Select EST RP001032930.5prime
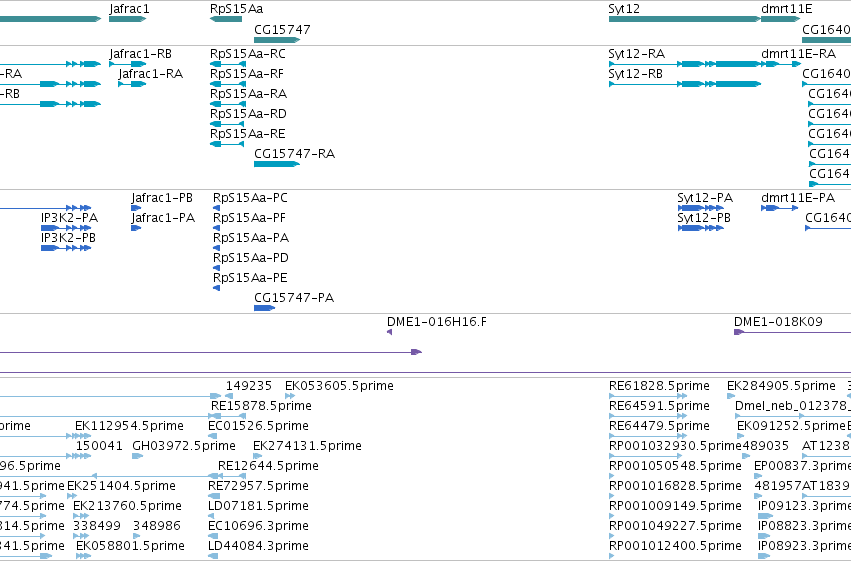851x561 pixels. click(x=675, y=447)
